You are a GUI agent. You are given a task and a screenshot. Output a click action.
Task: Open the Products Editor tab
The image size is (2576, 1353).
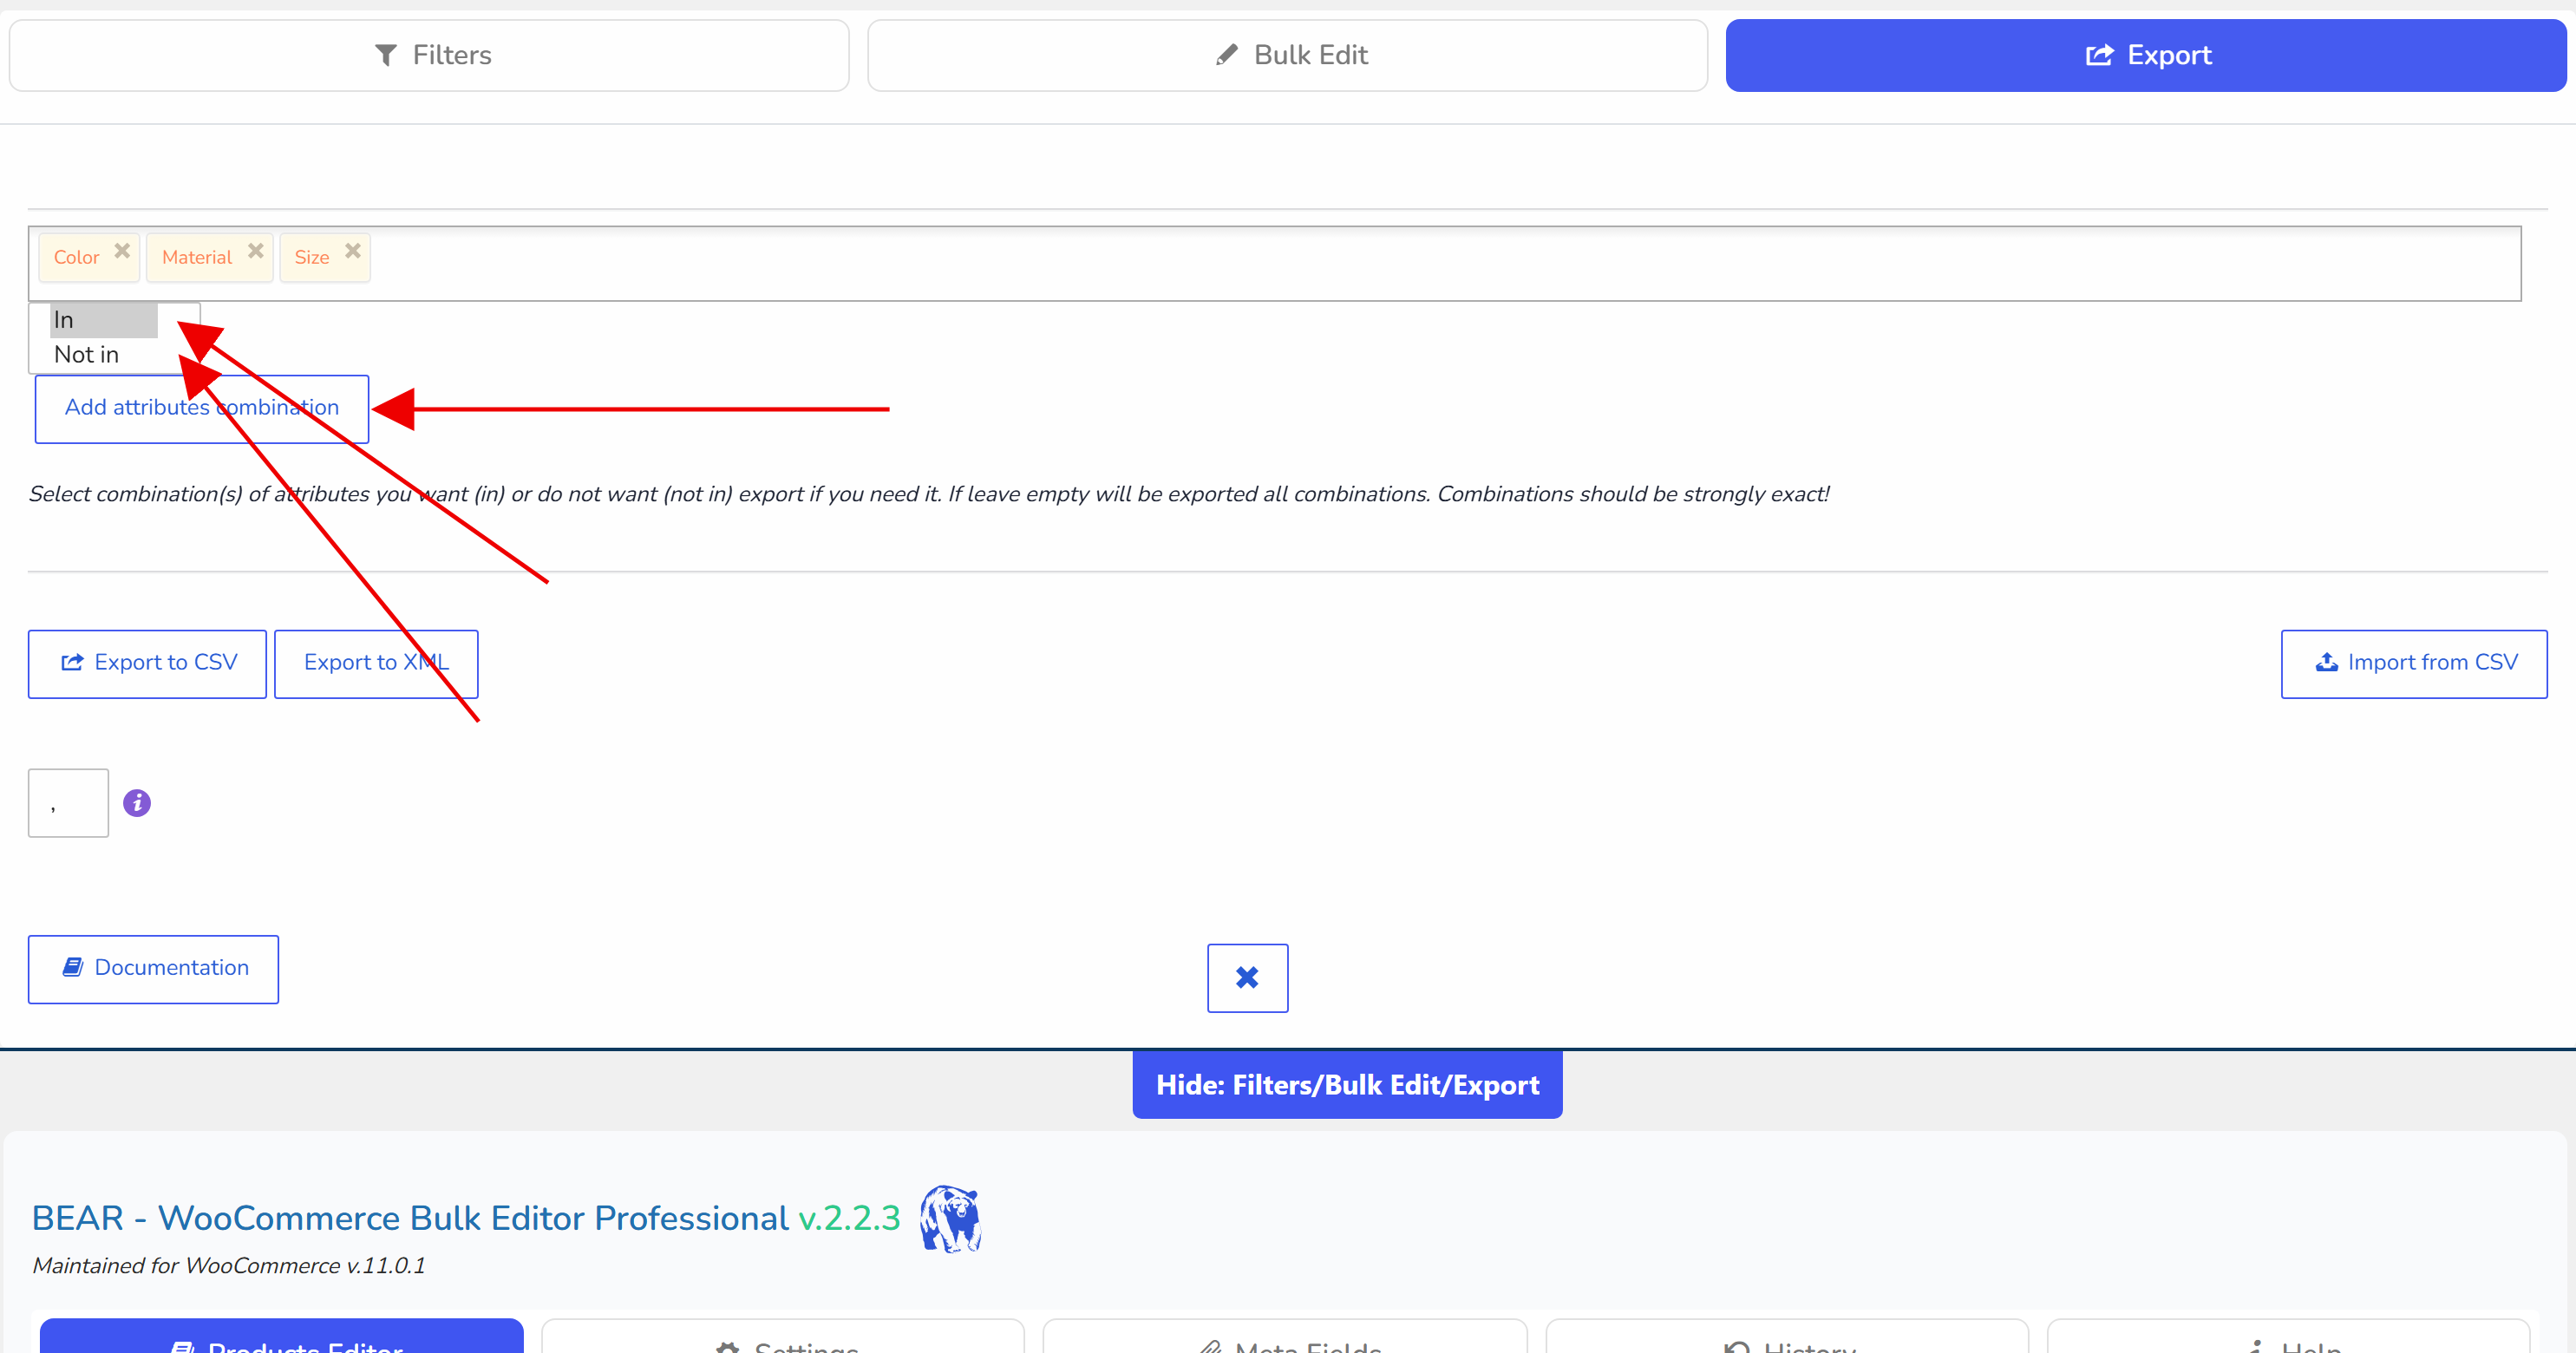click(282, 1337)
